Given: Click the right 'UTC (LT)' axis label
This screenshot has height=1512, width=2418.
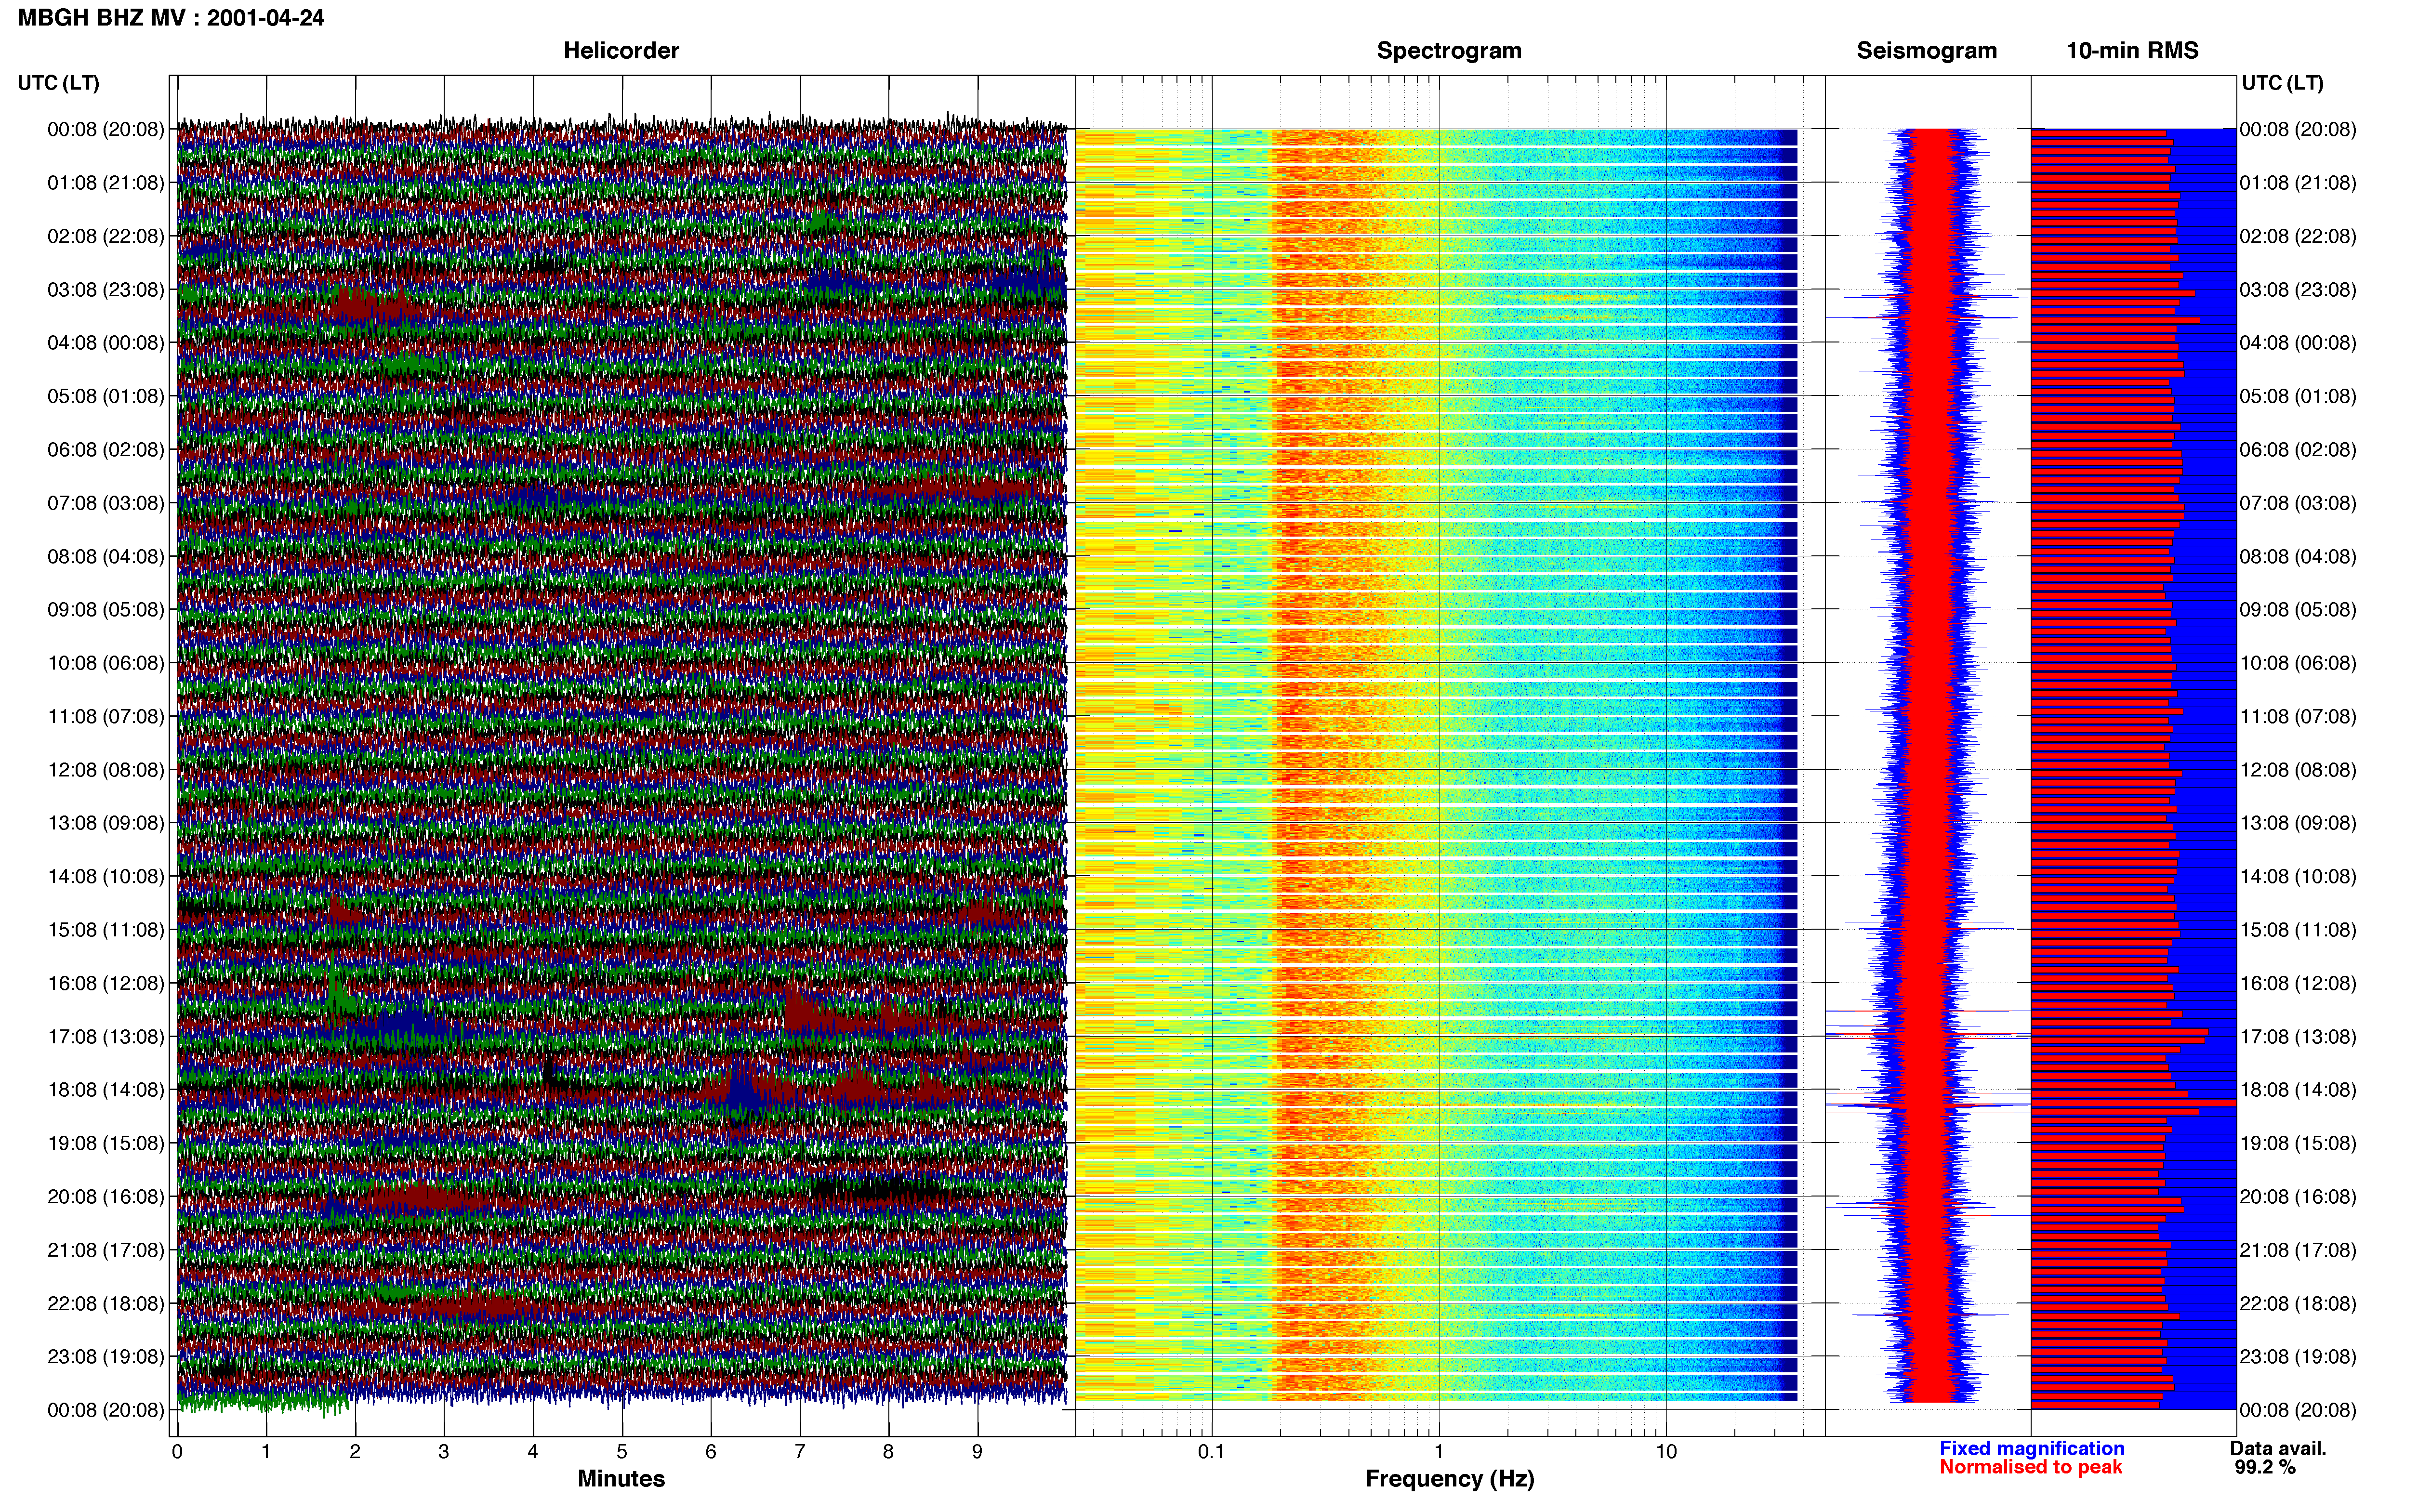Looking at the screenshot, I should click(x=2282, y=83).
